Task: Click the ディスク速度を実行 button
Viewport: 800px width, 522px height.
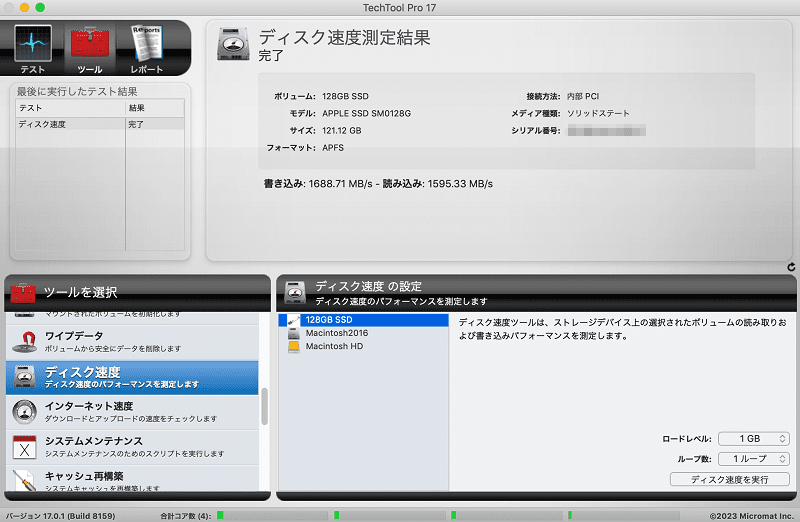Action: [x=730, y=479]
